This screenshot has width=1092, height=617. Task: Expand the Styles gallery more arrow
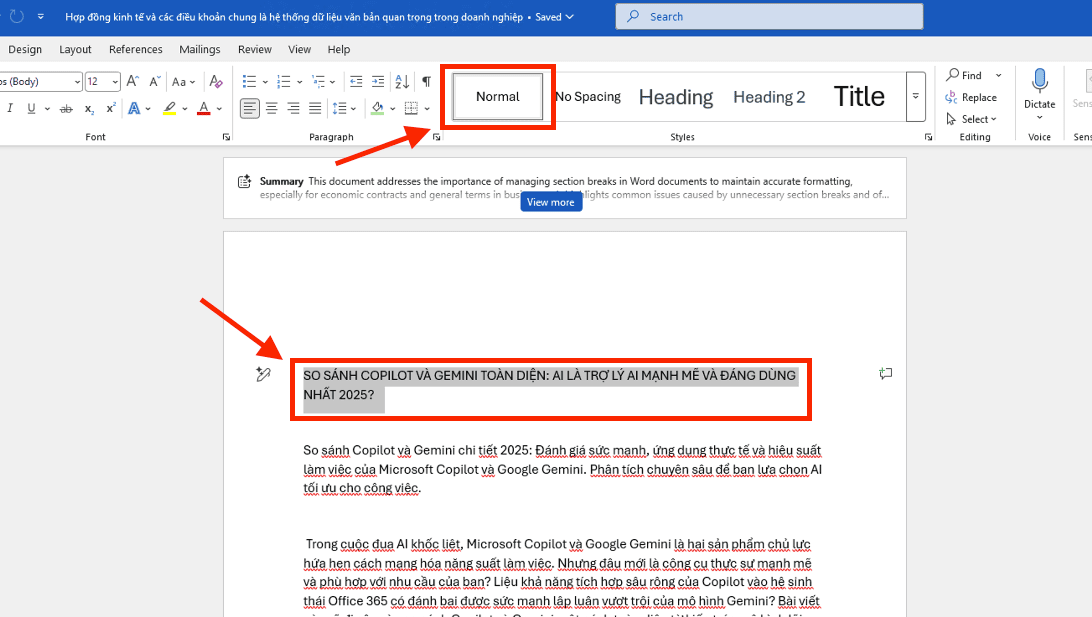[x=915, y=97]
